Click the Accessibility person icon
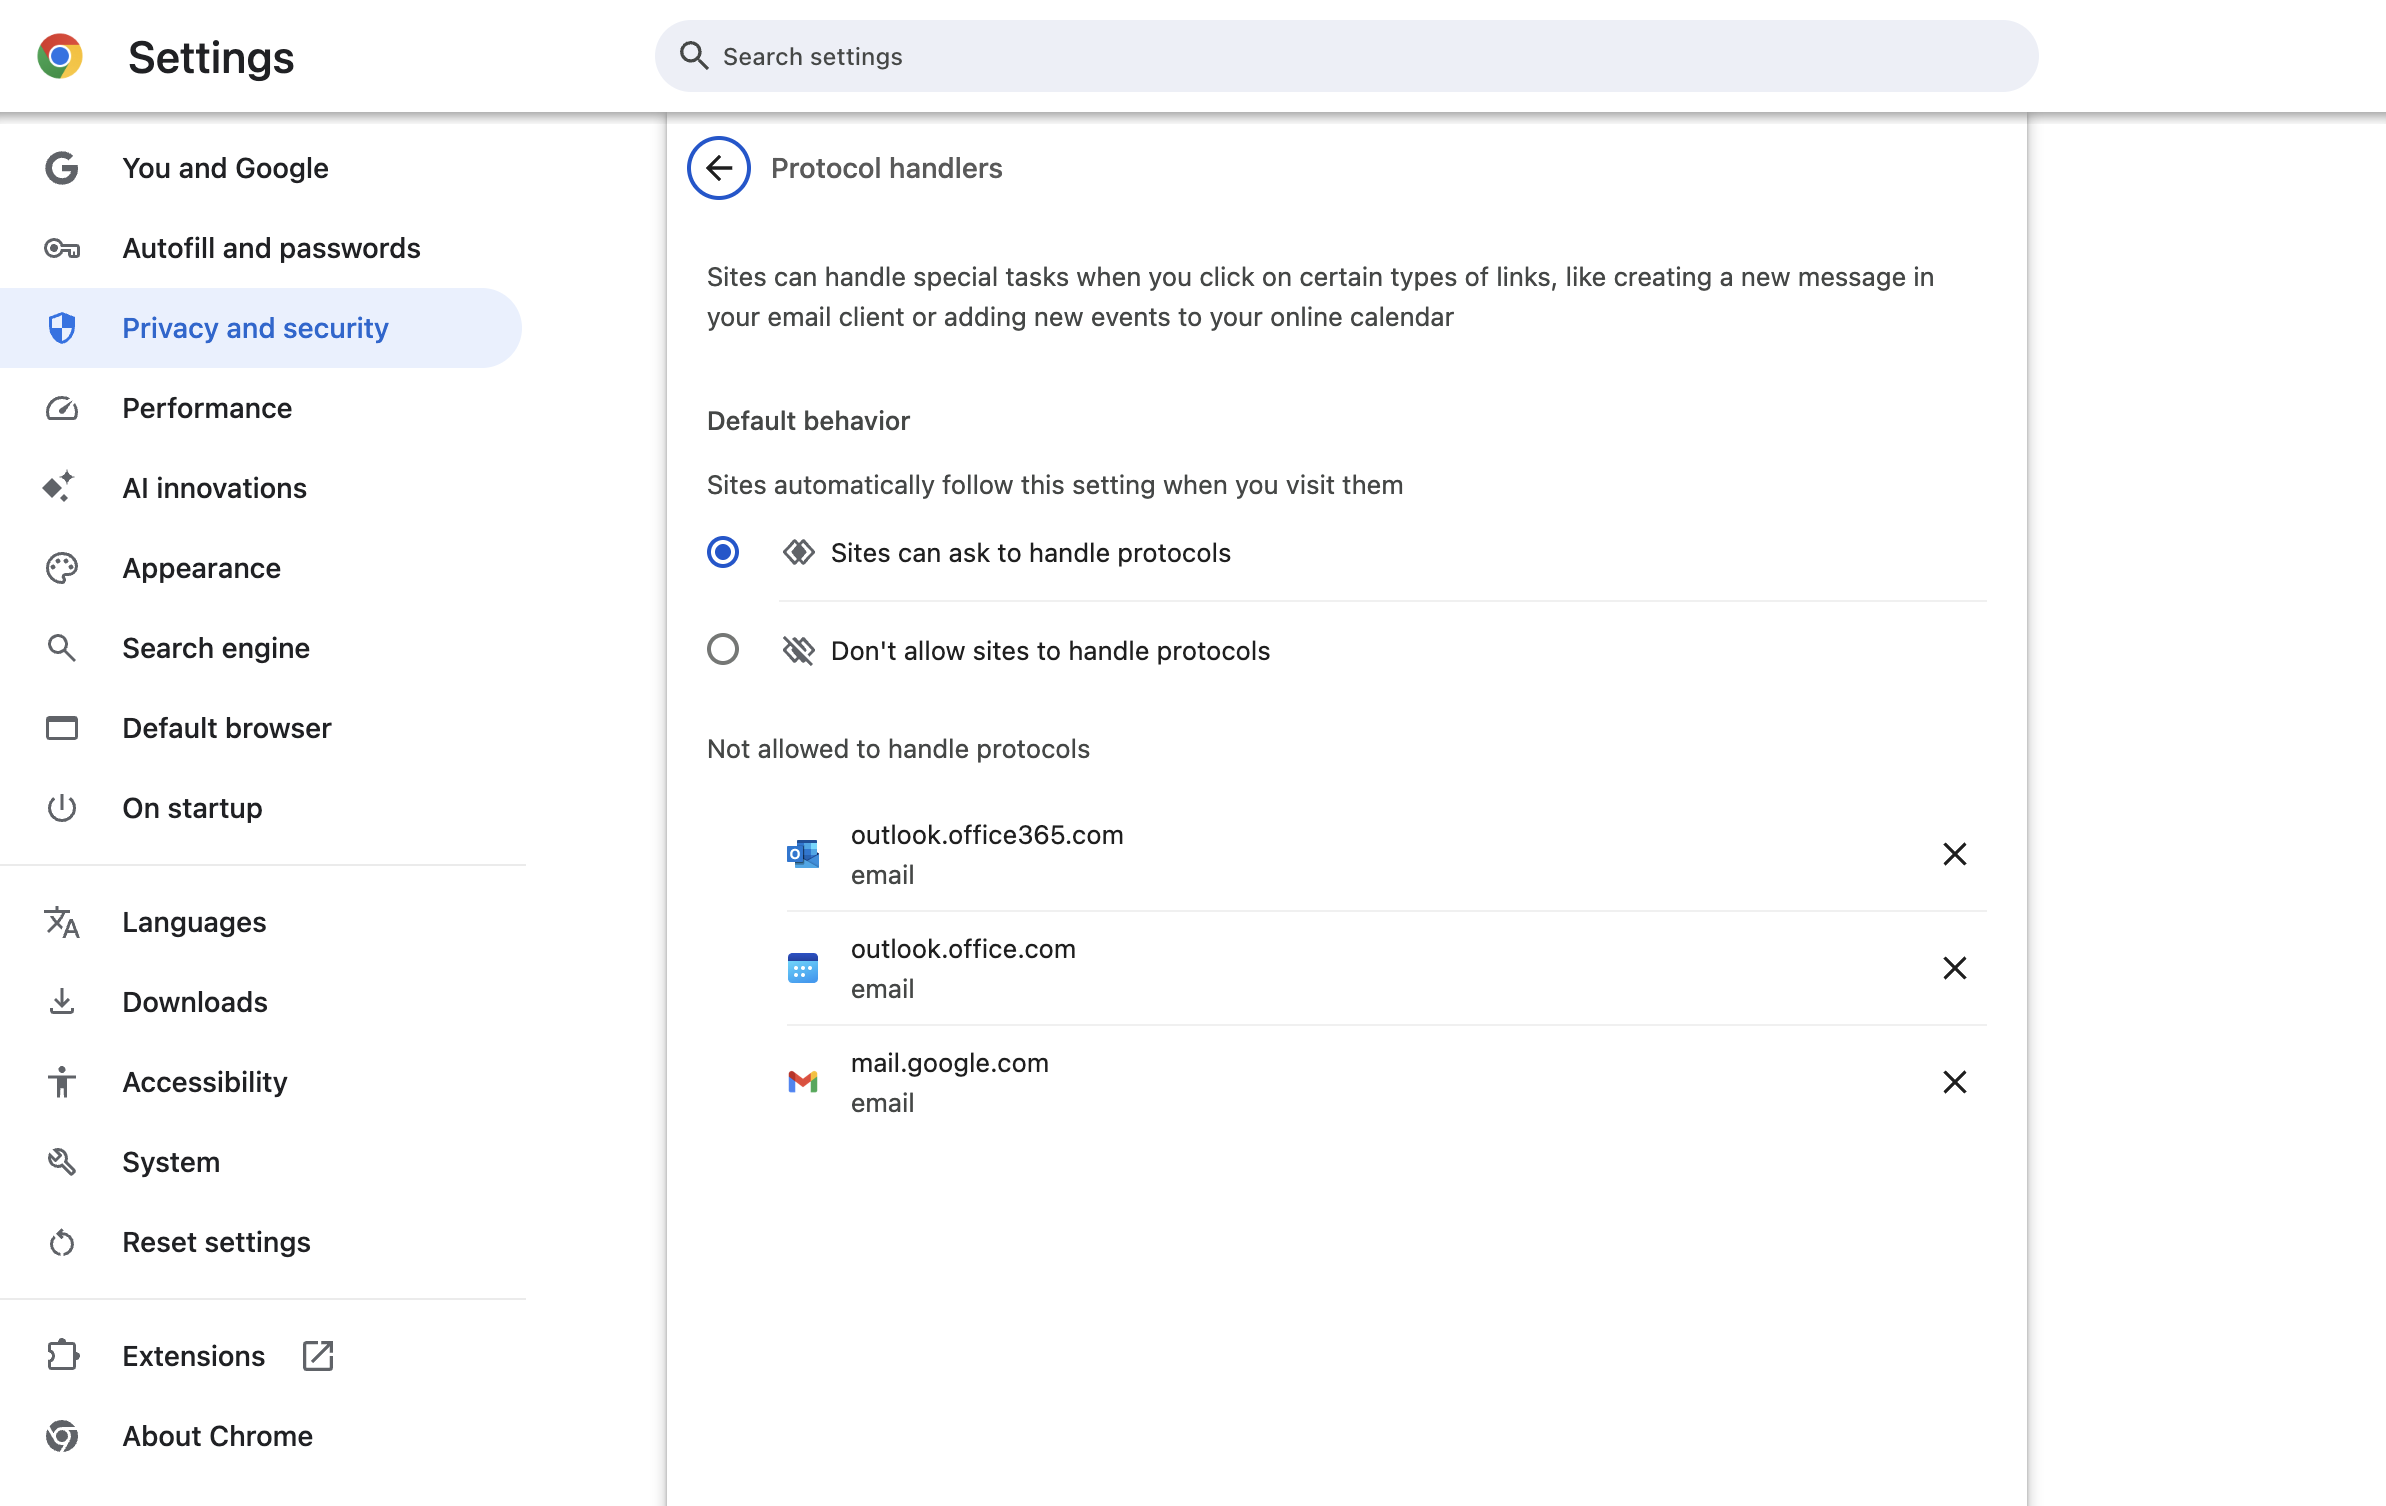 62,1082
